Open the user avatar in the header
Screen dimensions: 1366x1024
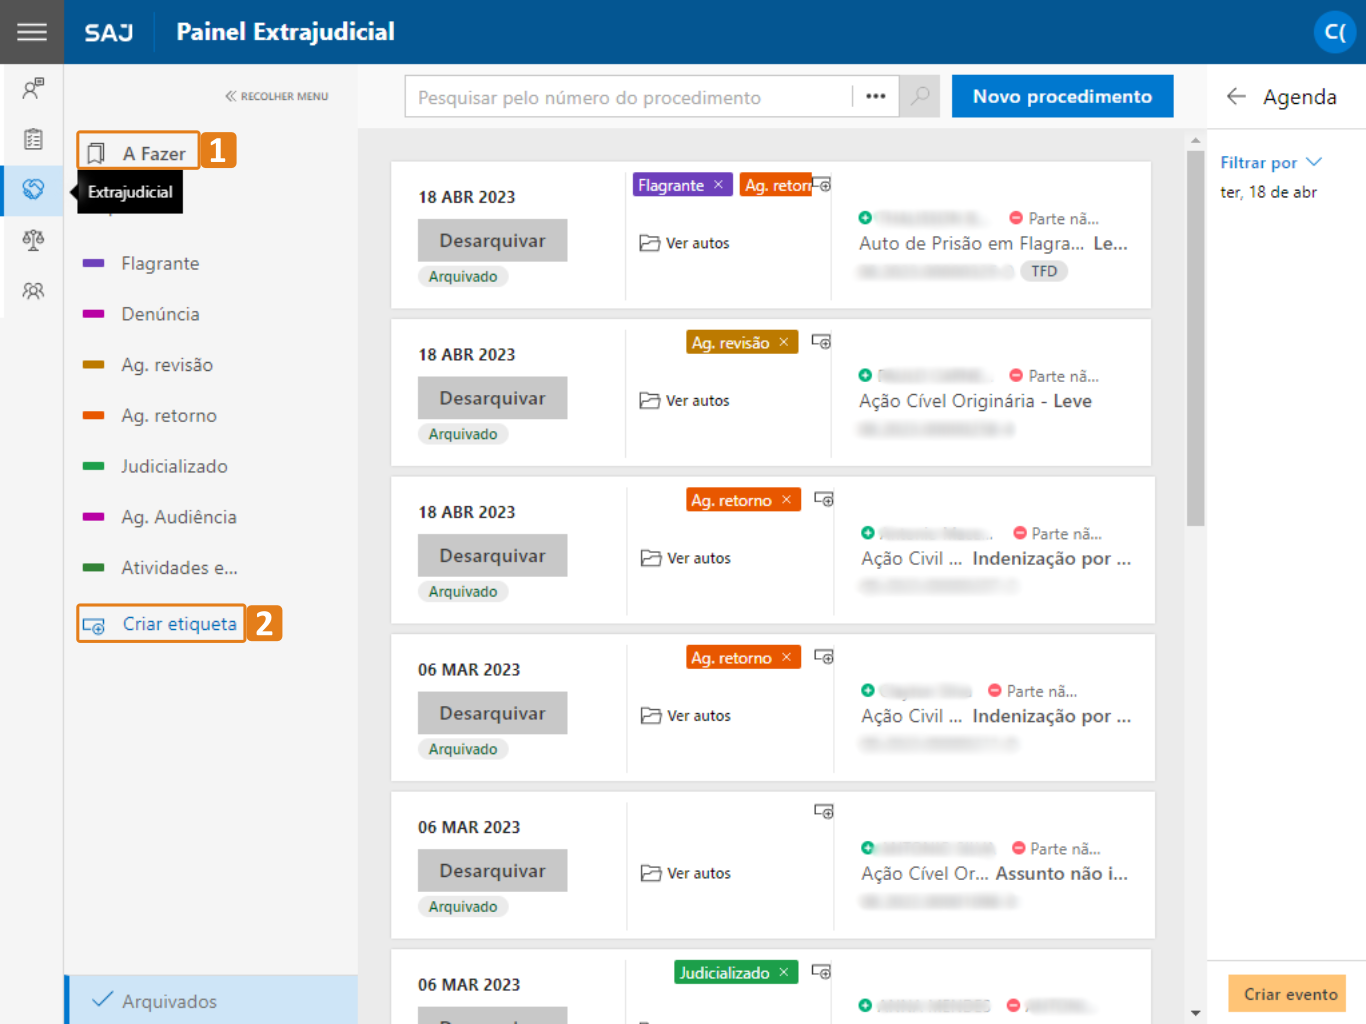coord(1334,32)
